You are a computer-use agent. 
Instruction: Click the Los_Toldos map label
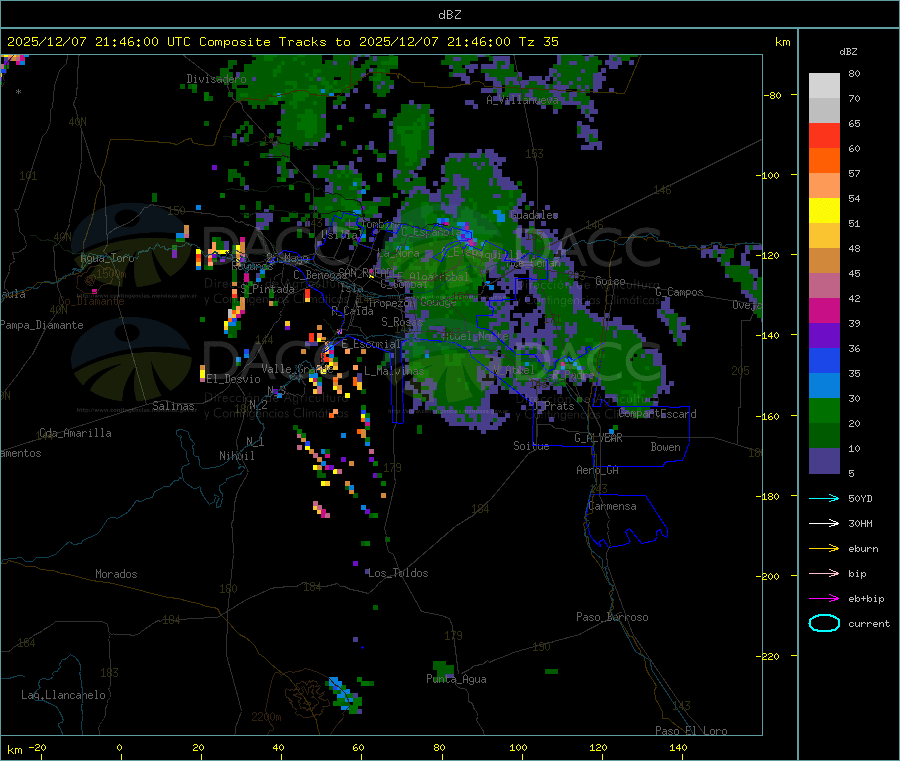pyautogui.click(x=398, y=573)
